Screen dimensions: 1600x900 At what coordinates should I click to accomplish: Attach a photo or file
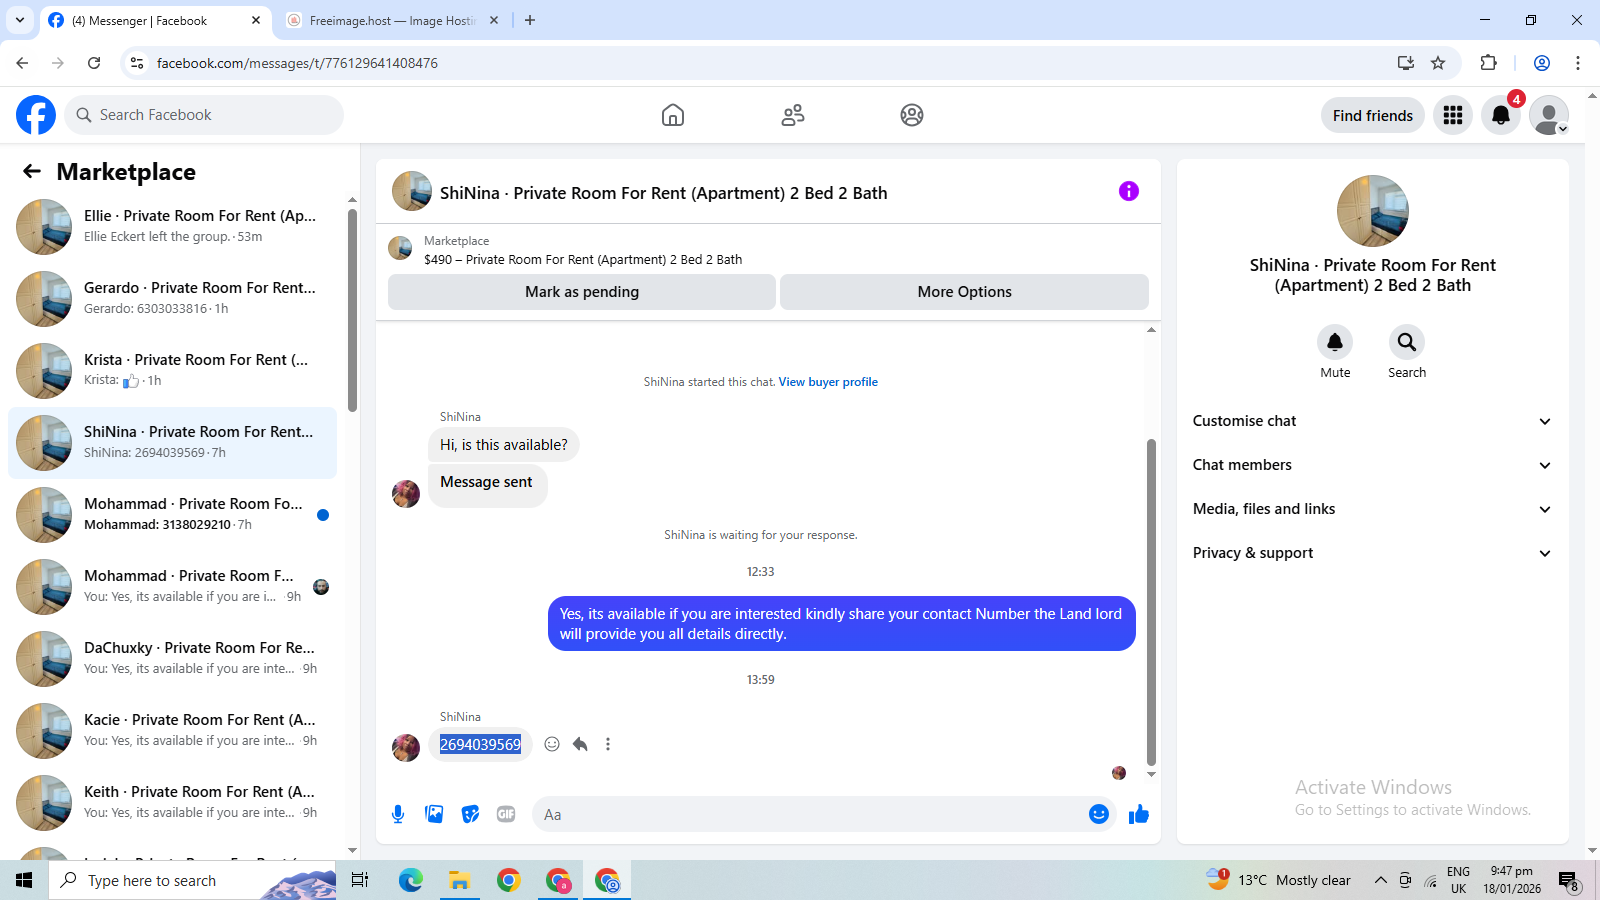tap(434, 814)
